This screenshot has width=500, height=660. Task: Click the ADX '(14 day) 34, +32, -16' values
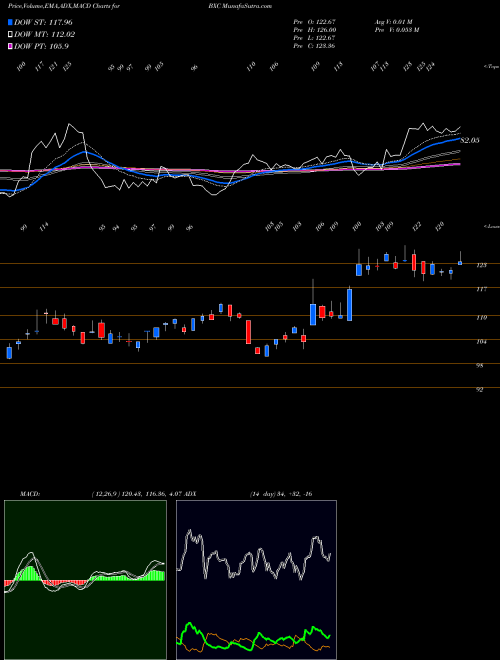(281, 494)
